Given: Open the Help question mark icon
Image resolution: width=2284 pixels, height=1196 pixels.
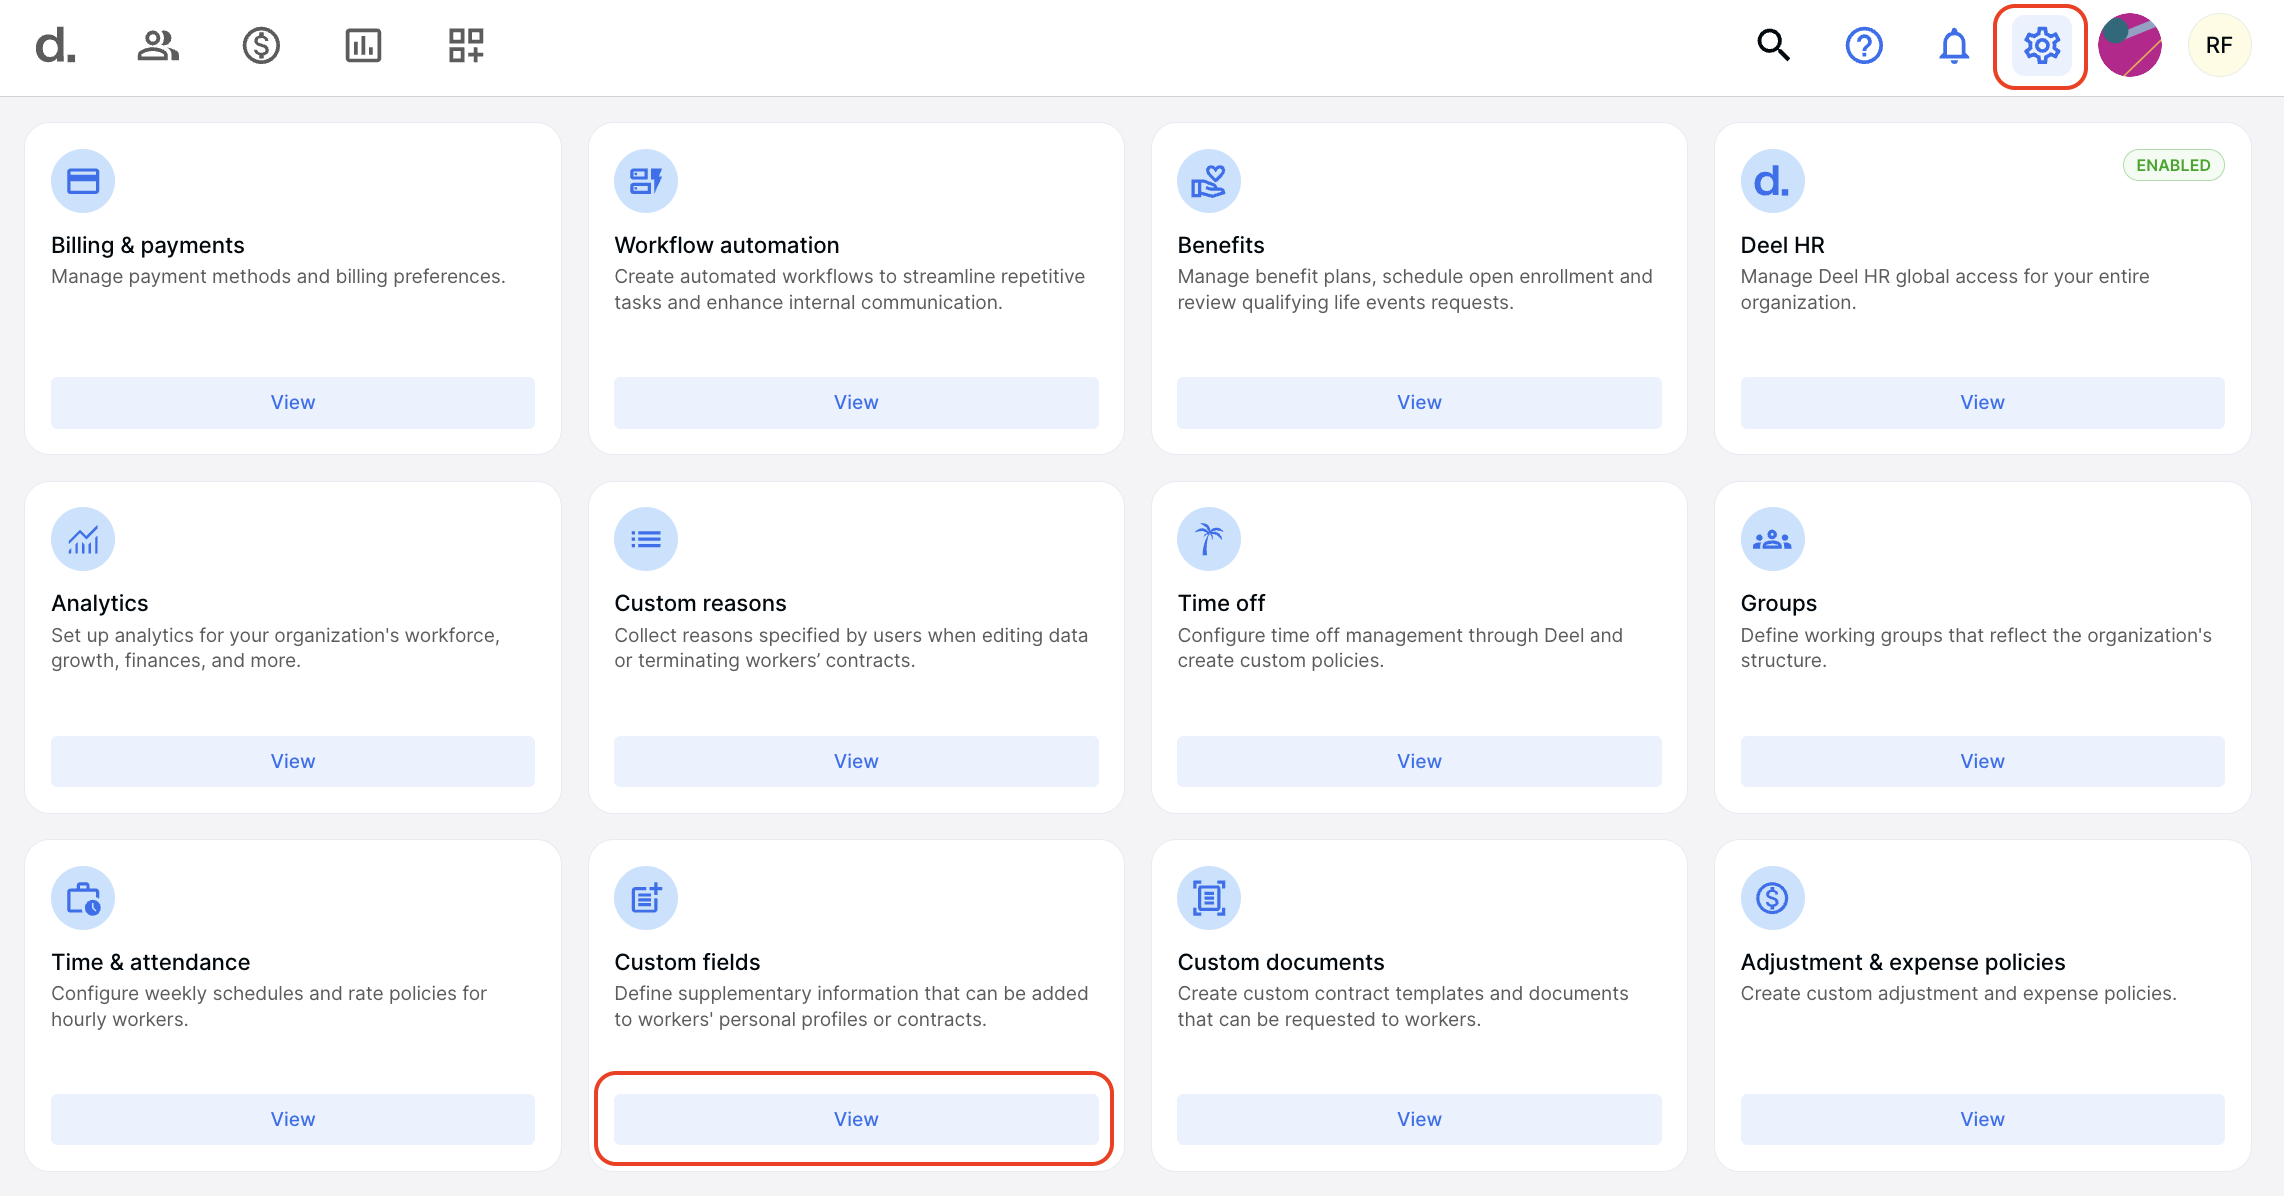Looking at the screenshot, I should point(1863,45).
